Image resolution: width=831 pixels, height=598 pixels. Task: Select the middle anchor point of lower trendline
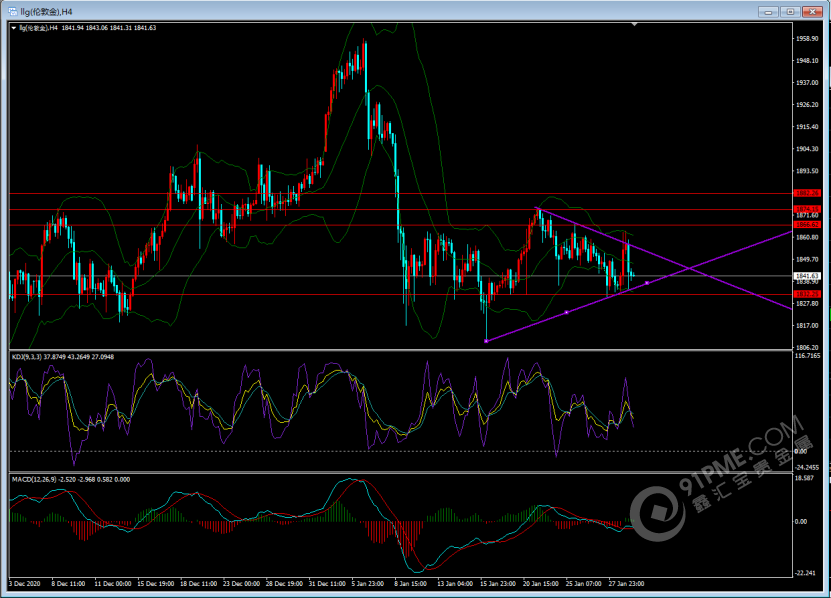[x=567, y=312]
